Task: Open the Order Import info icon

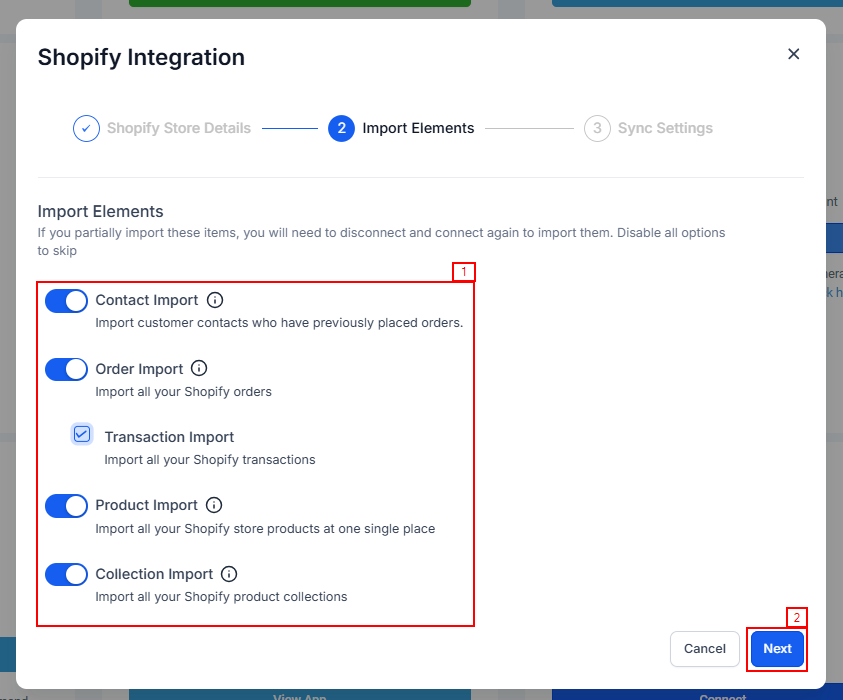Action: click(199, 368)
